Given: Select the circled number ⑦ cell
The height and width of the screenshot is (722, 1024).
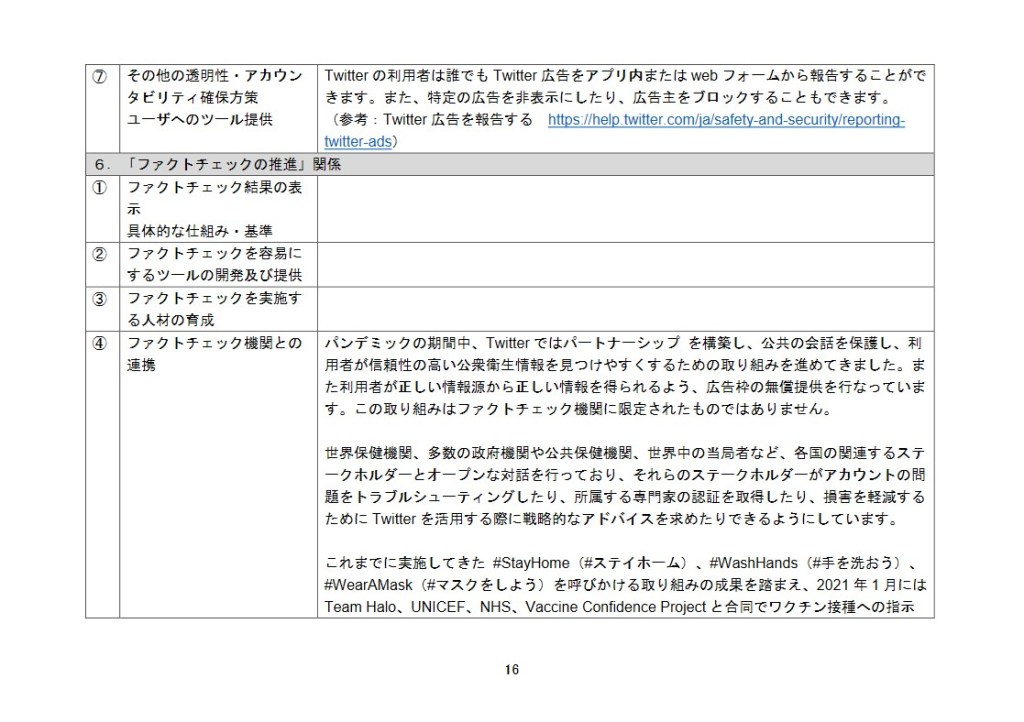Looking at the screenshot, I should click(101, 77).
